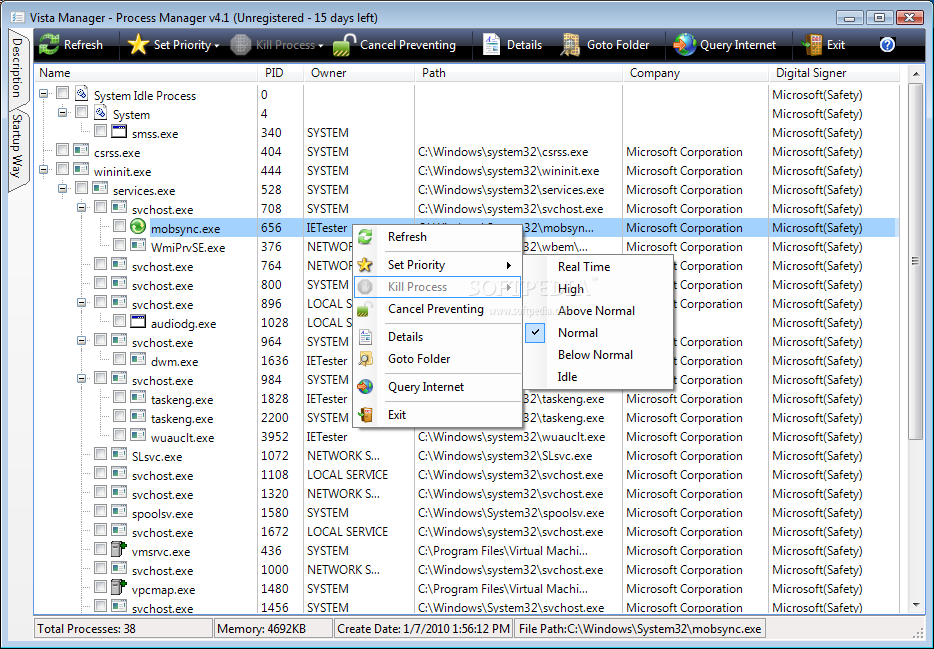Click the star Set Priority toolbar icon
This screenshot has width=934, height=649.
138,45
